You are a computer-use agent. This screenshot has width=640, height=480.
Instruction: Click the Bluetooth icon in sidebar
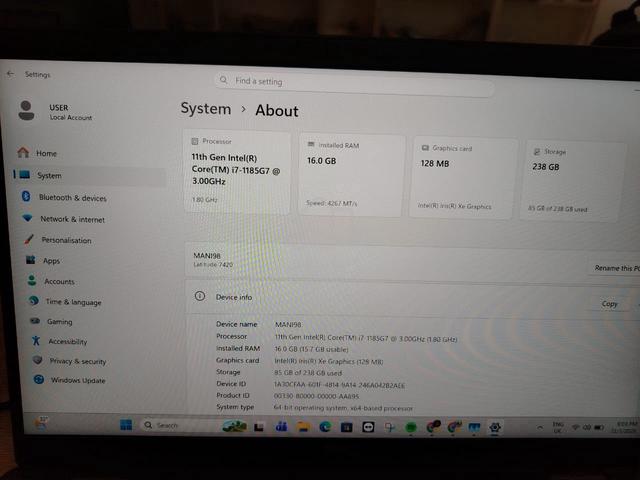(x=26, y=196)
